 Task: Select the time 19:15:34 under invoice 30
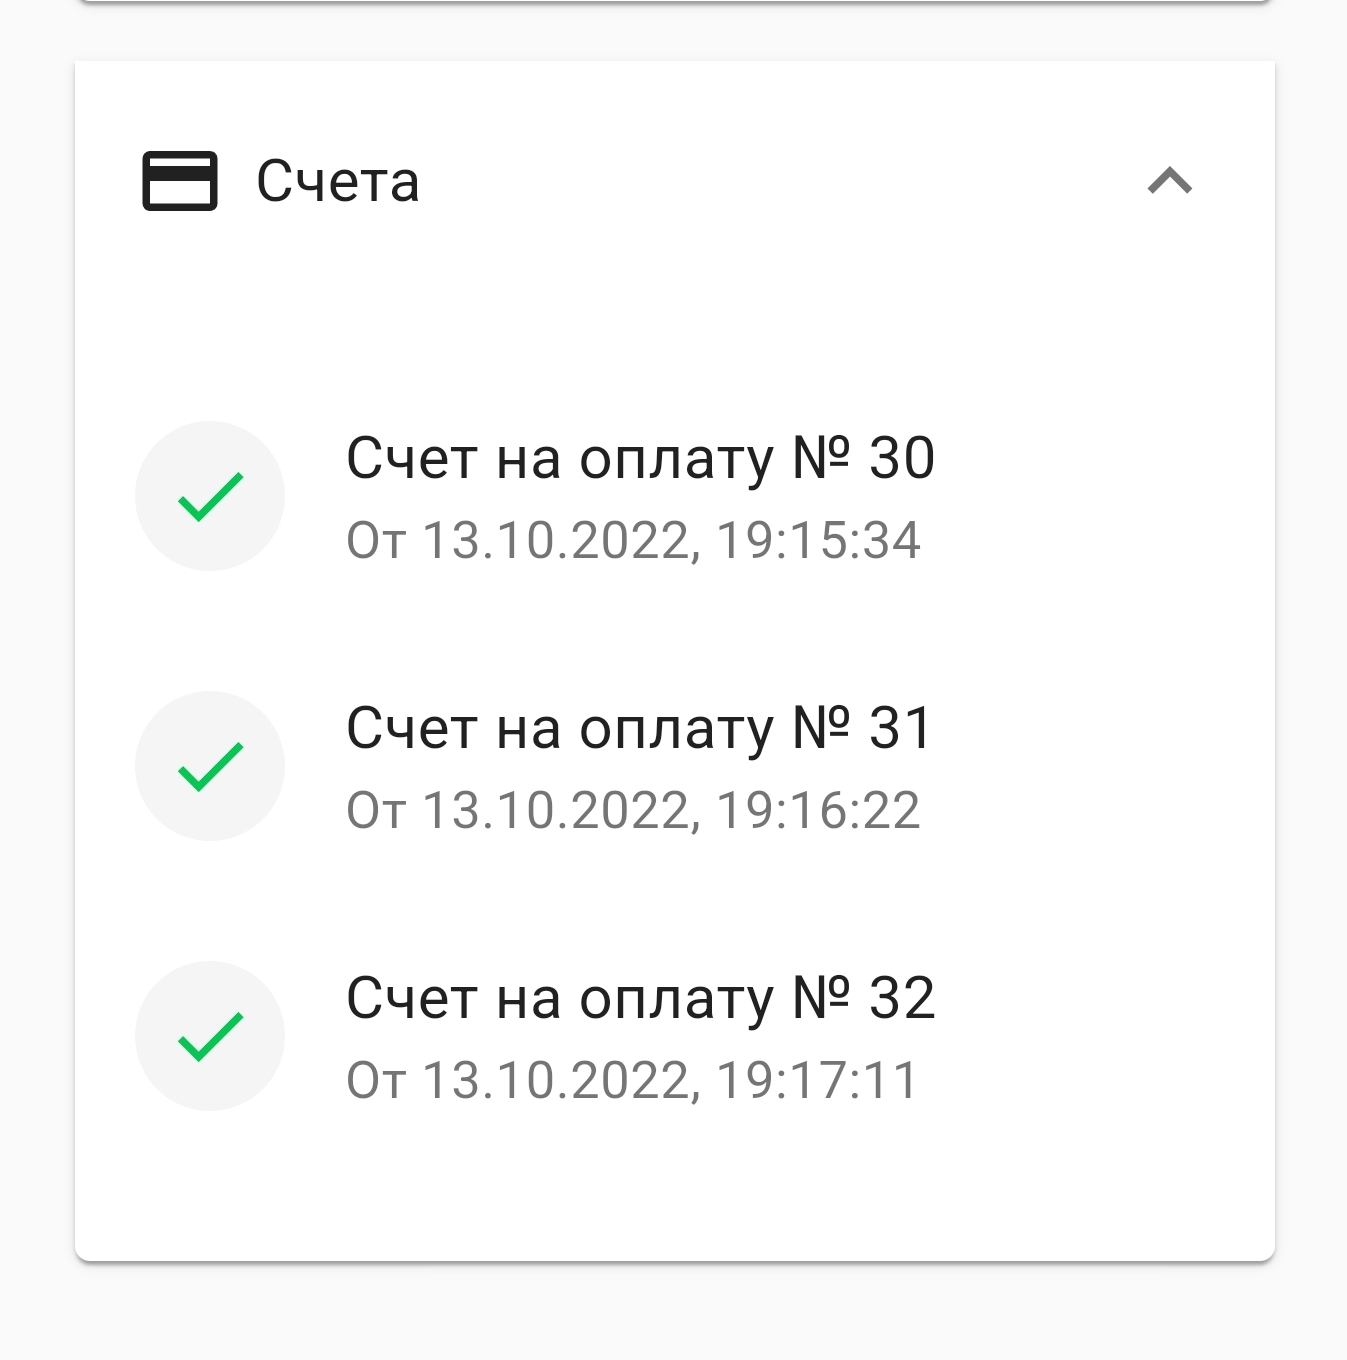(x=818, y=541)
